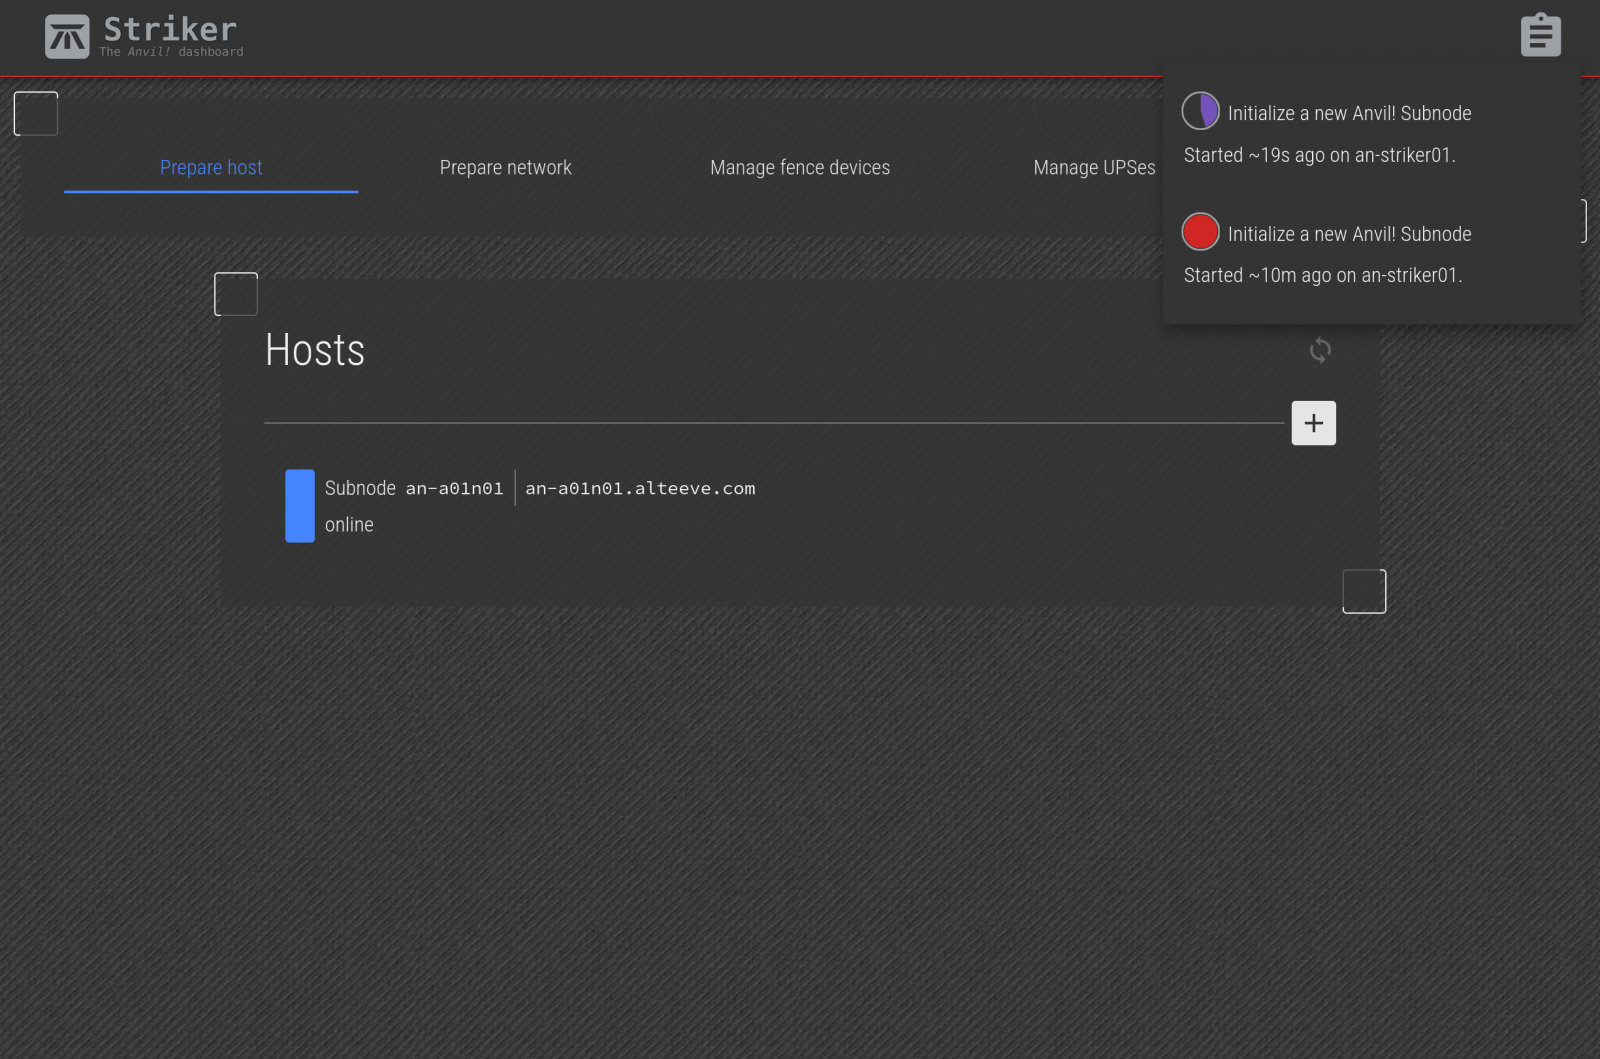Click the Striker title text
This screenshot has height=1059, width=1600.
click(170, 29)
